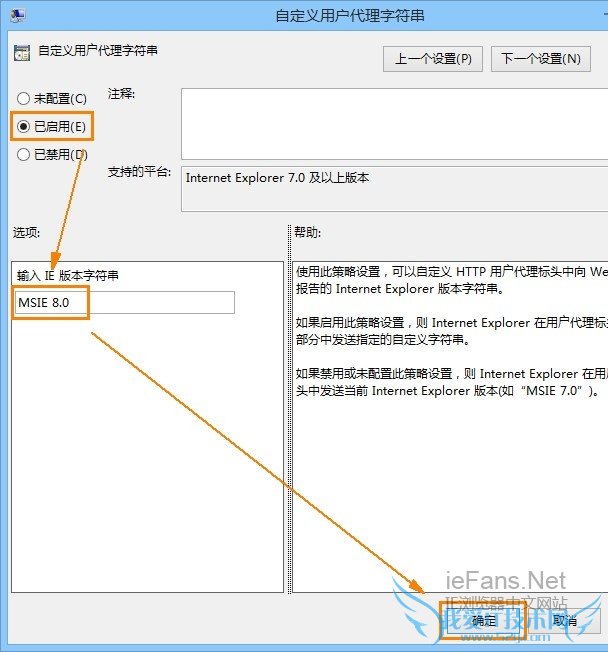Select the 已禁用(D) radio button

click(x=23, y=155)
